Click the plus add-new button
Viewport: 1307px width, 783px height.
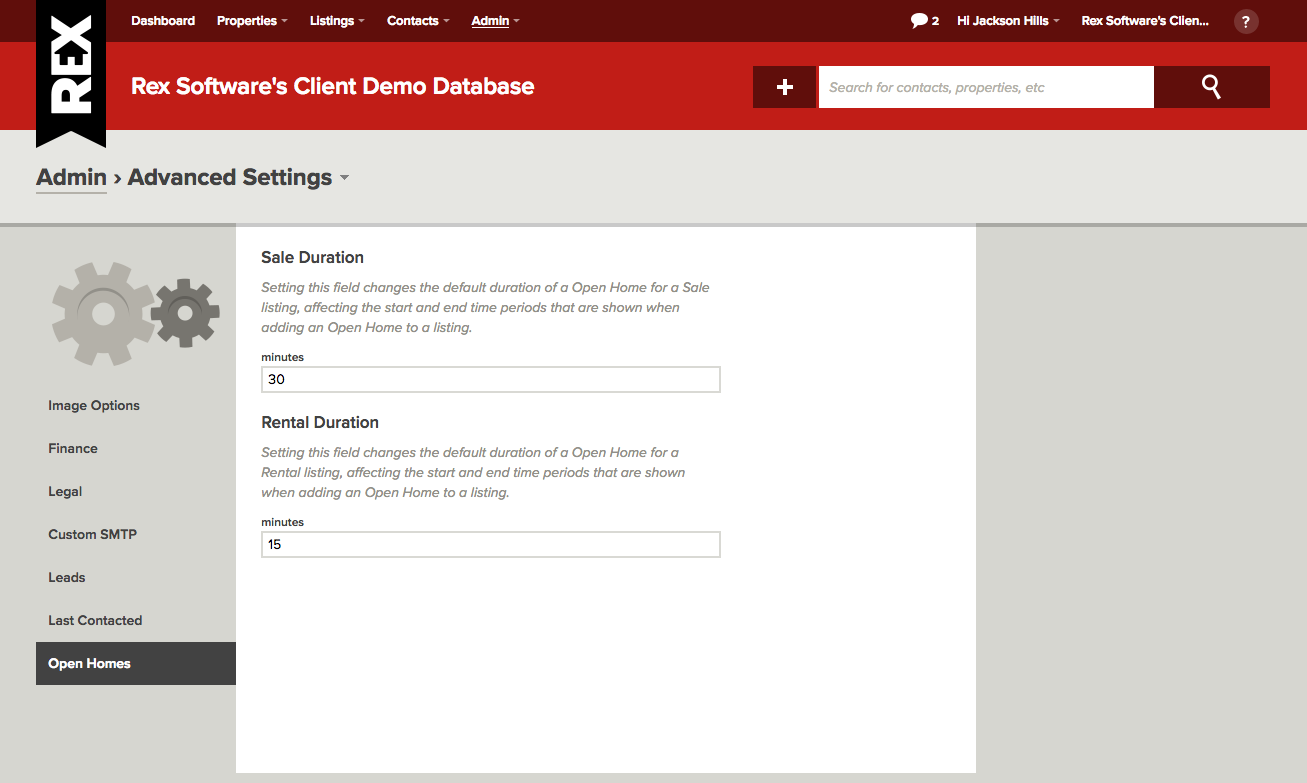[785, 87]
